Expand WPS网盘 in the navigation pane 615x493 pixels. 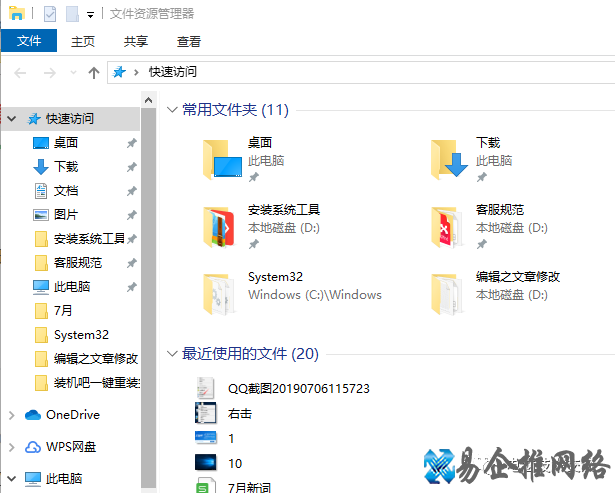coord(12,447)
